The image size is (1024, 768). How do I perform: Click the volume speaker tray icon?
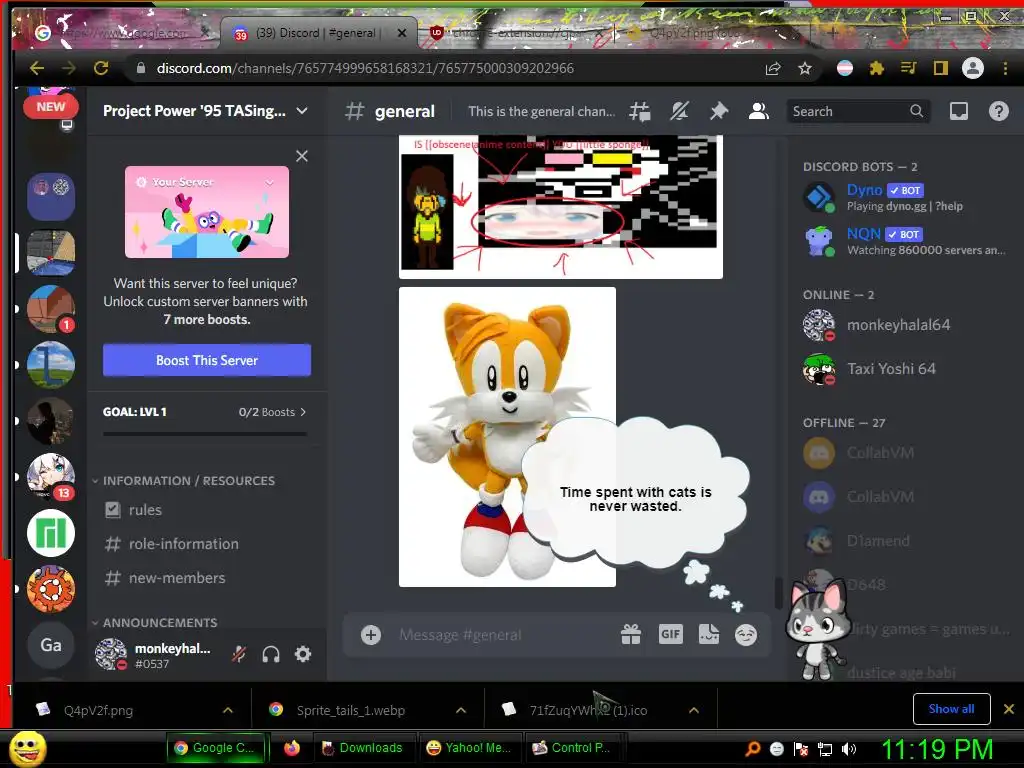point(849,749)
